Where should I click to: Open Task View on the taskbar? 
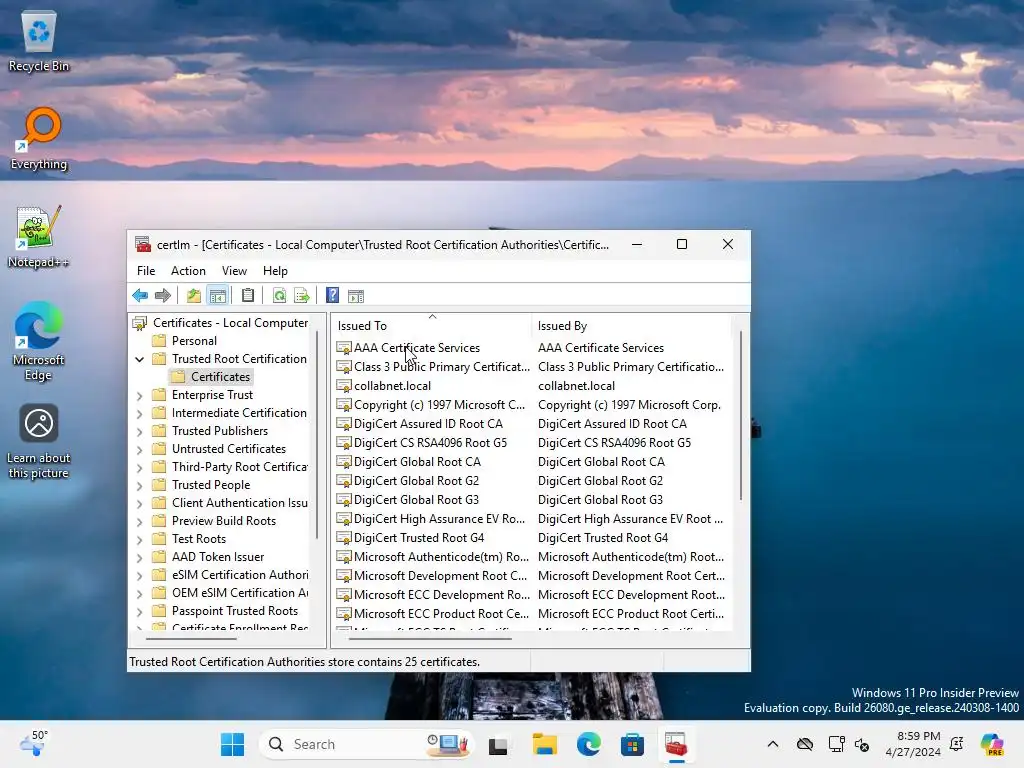(x=498, y=744)
